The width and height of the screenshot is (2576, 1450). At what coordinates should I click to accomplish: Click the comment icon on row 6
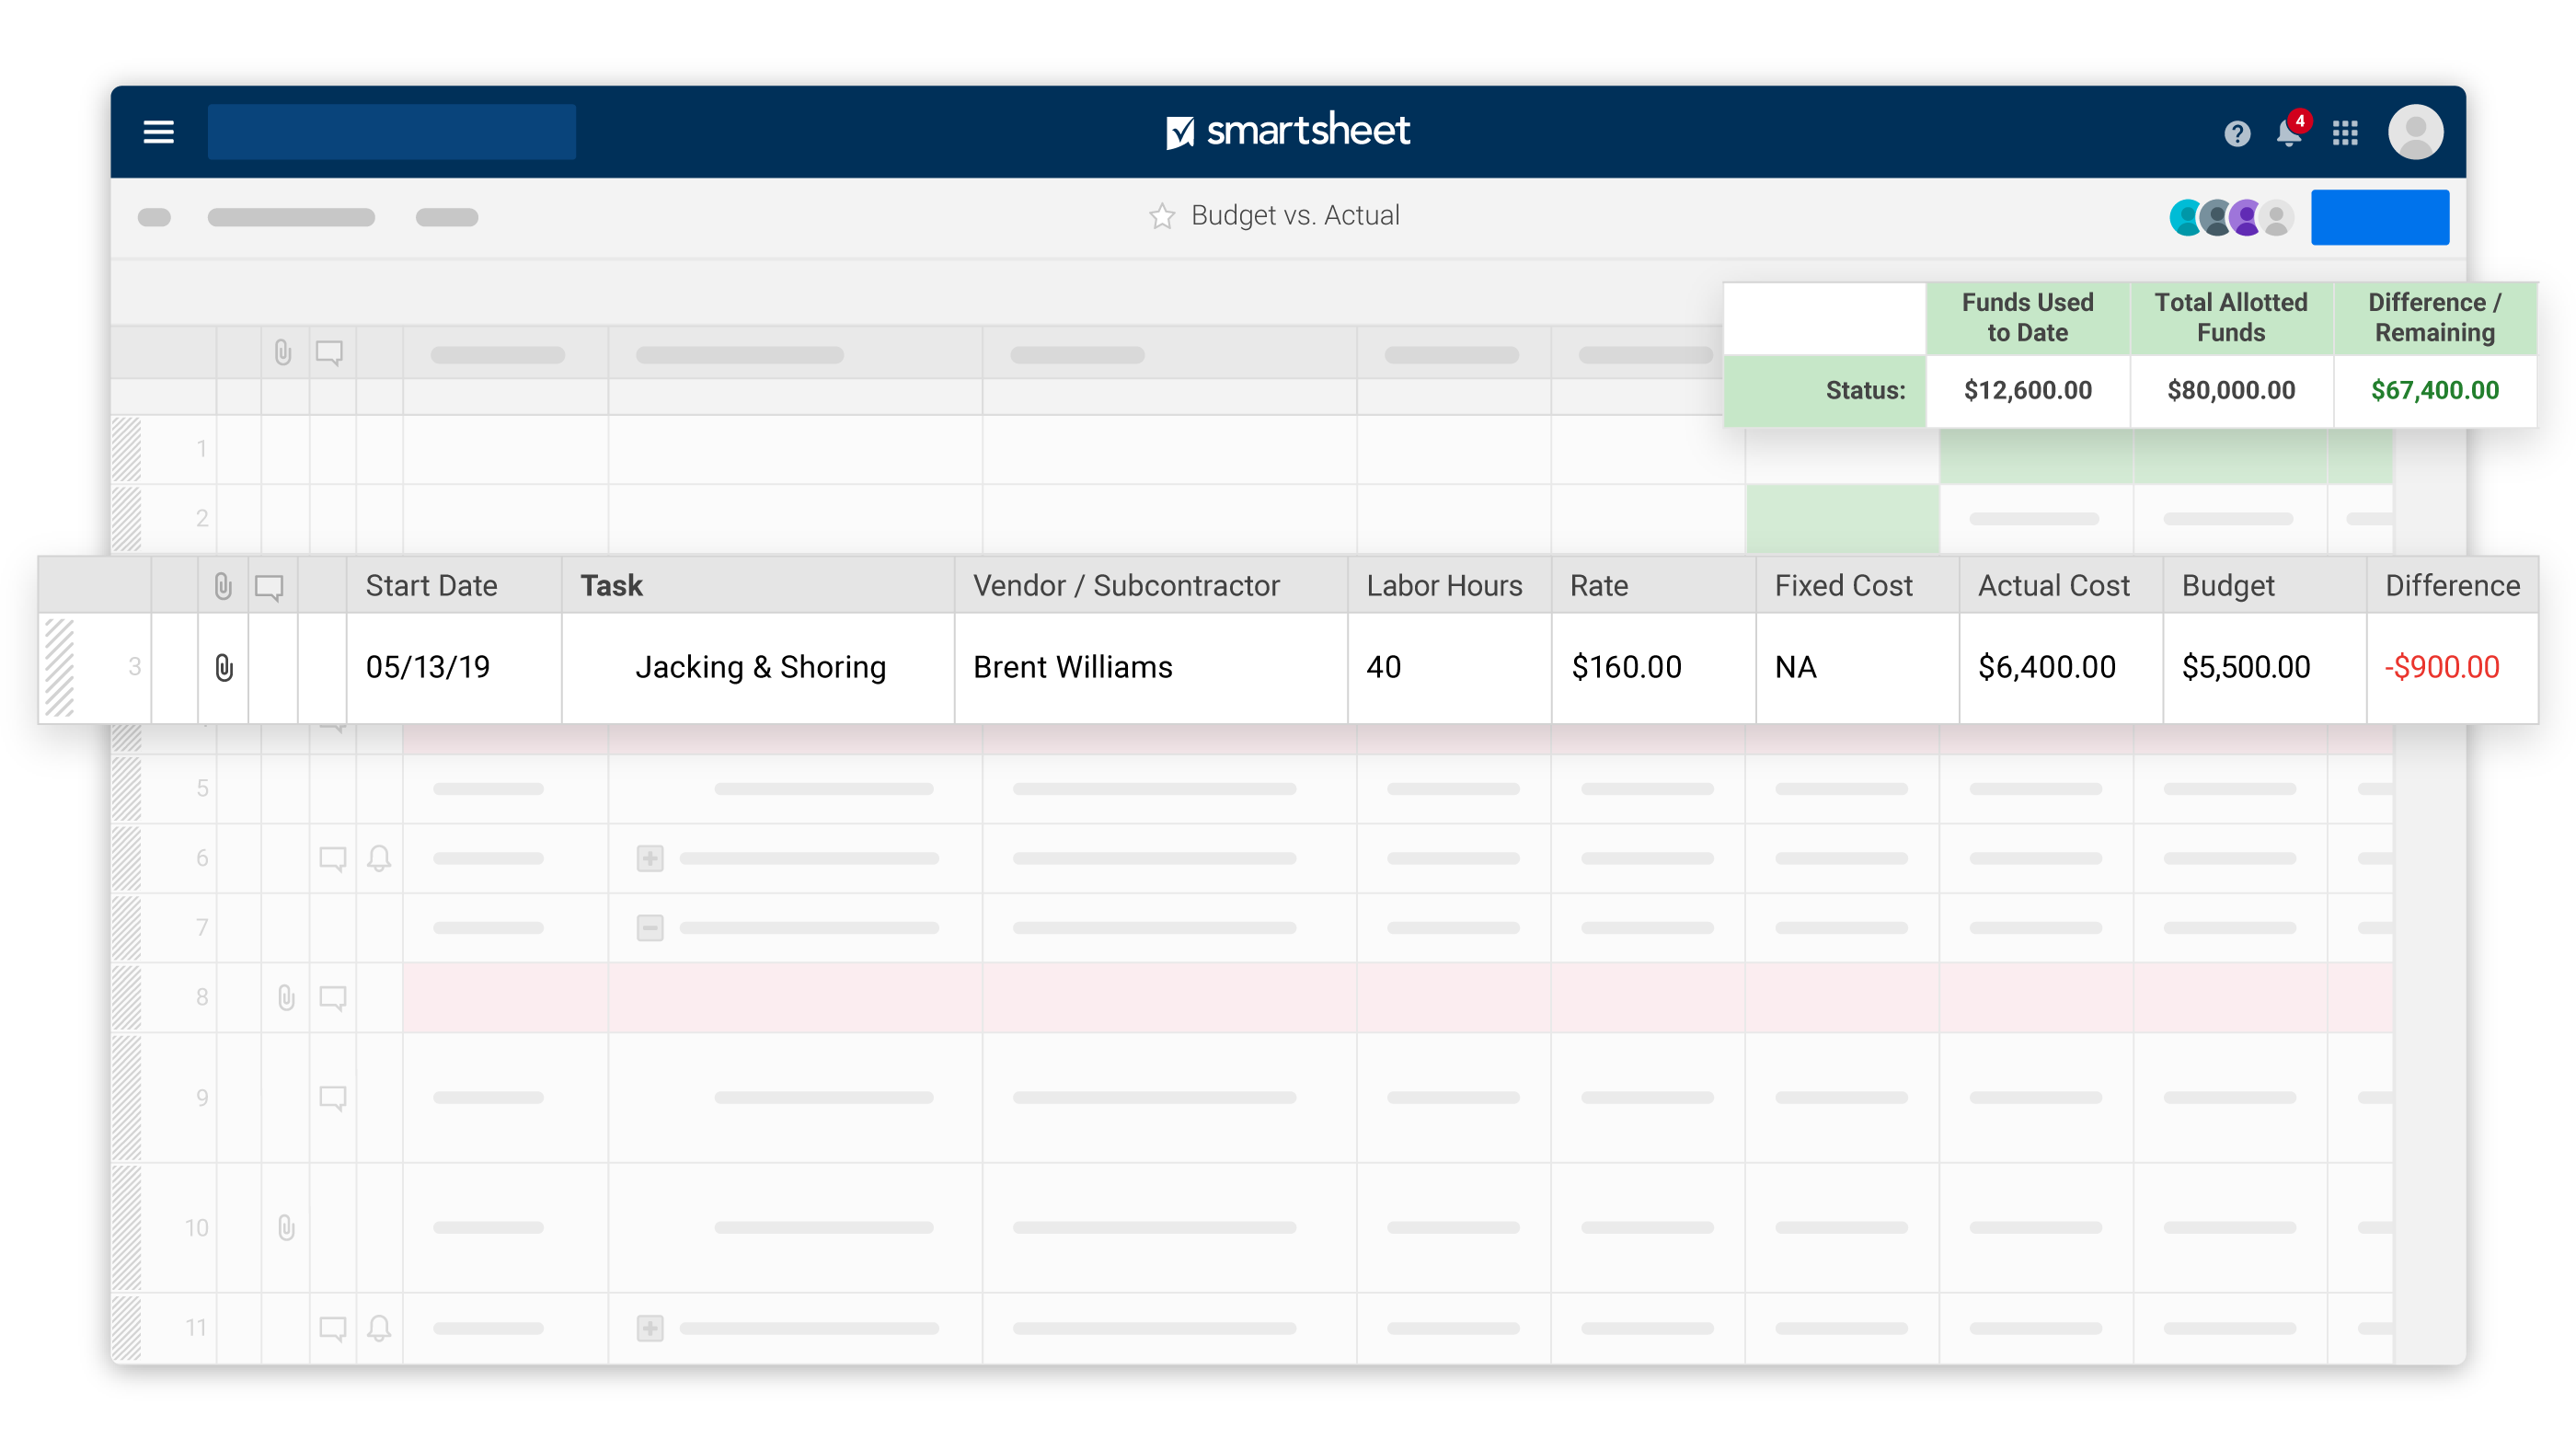coord(332,858)
